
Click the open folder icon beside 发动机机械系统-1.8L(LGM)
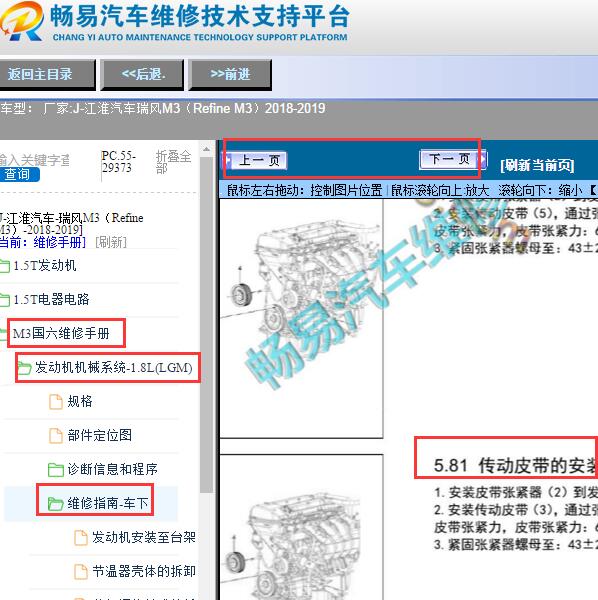pos(24,368)
